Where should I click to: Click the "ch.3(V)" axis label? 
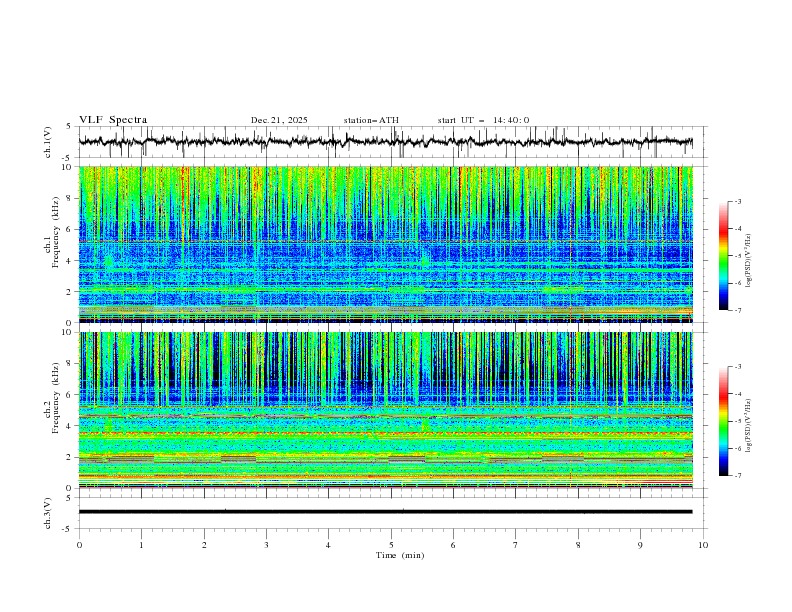pyautogui.click(x=48, y=513)
